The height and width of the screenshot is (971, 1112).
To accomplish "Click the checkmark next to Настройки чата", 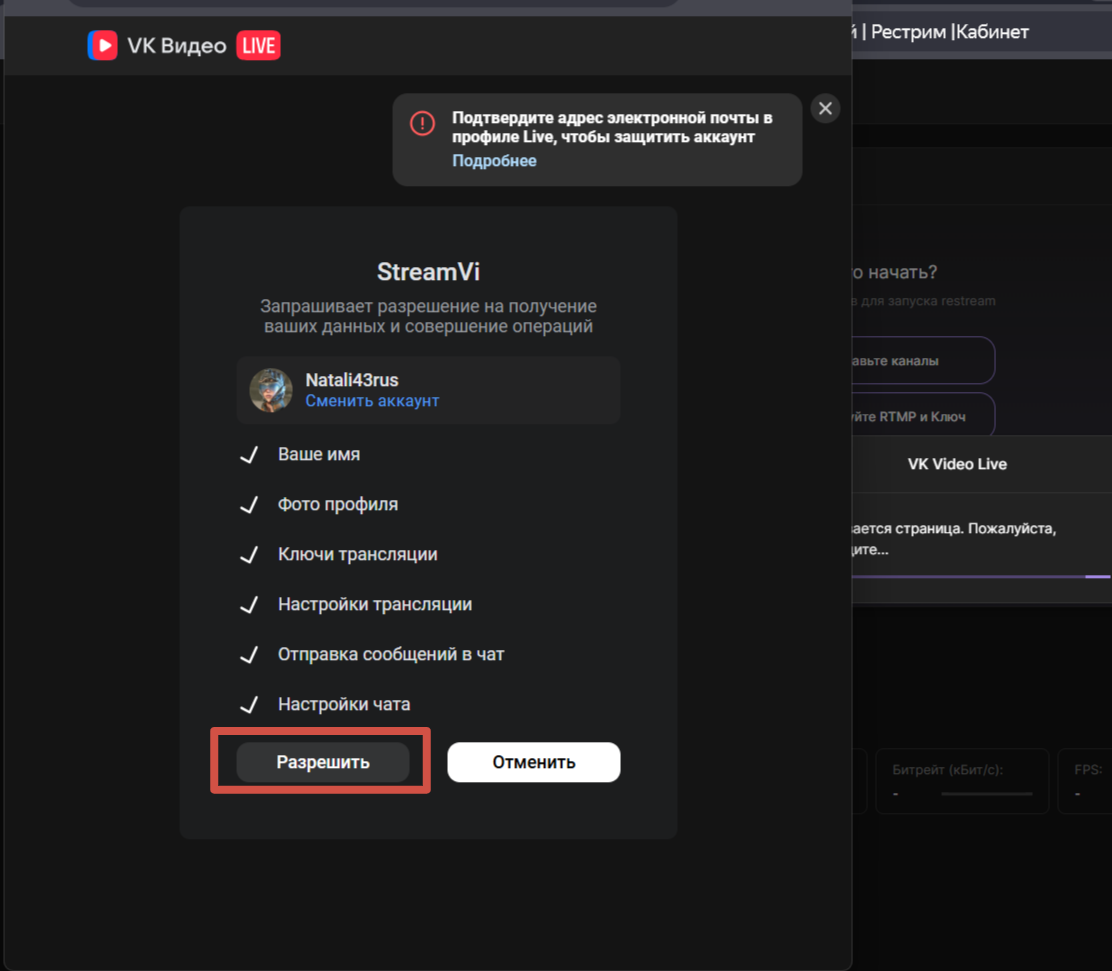I will coord(249,704).
